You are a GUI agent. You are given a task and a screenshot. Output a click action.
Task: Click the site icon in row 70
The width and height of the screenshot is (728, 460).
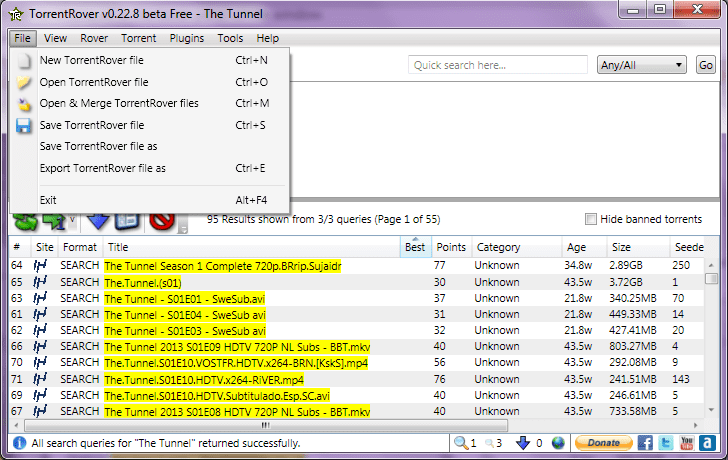point(40,363)
